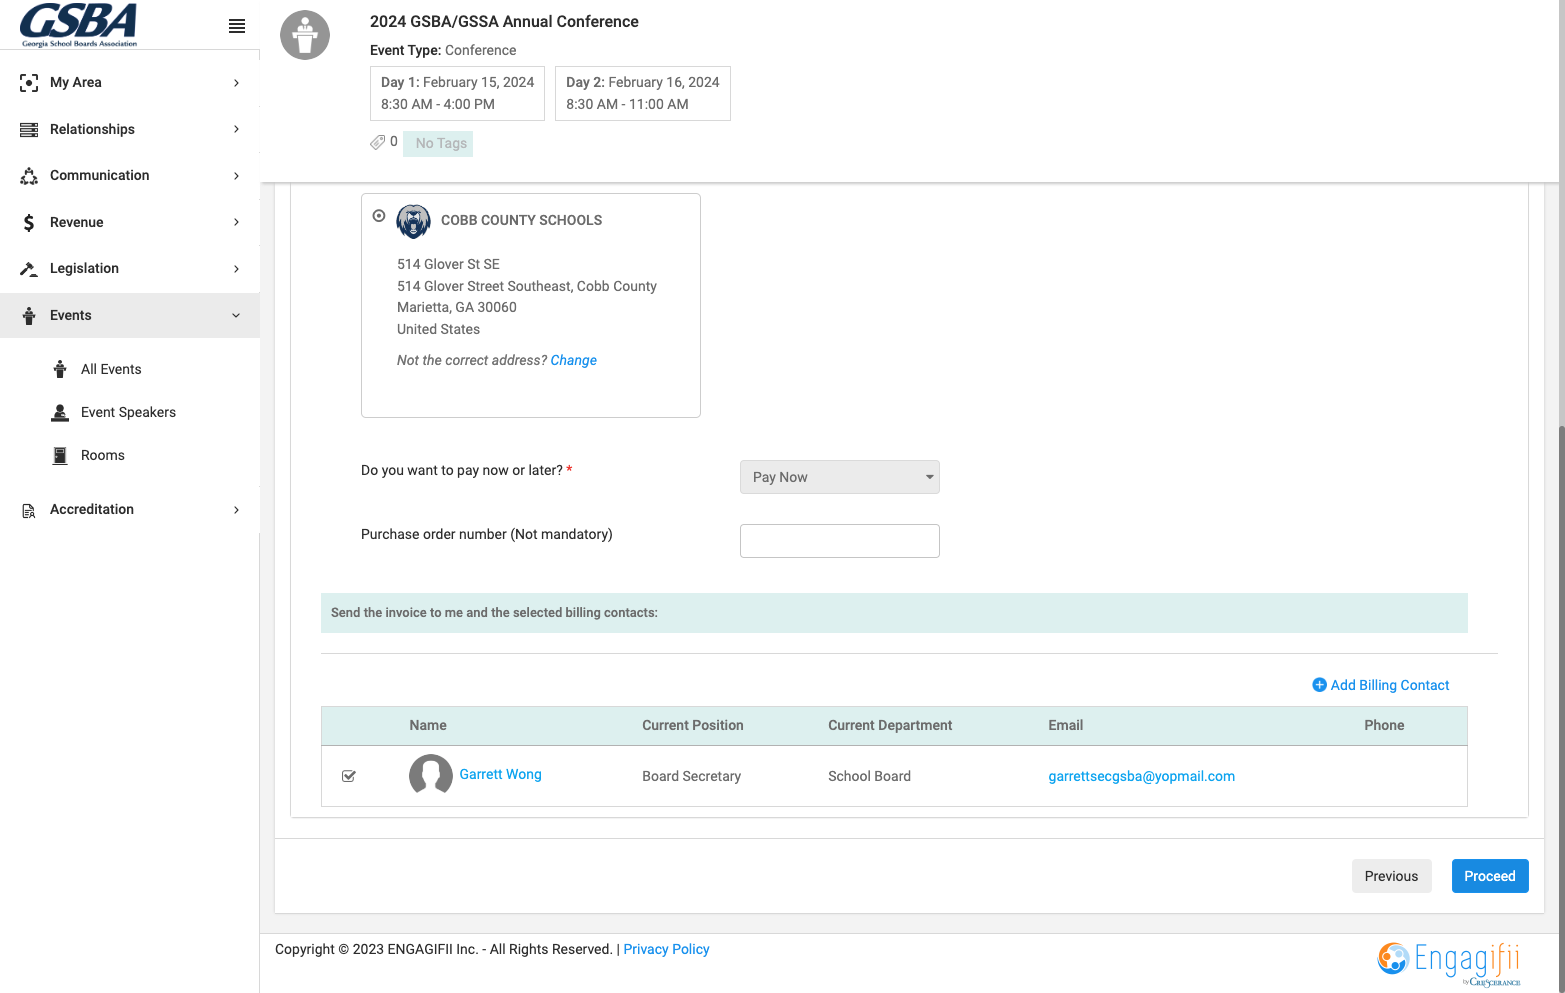Expand the Revenue chevron
The width and height of the screenshot is (1565, 993).
[236, 222]
